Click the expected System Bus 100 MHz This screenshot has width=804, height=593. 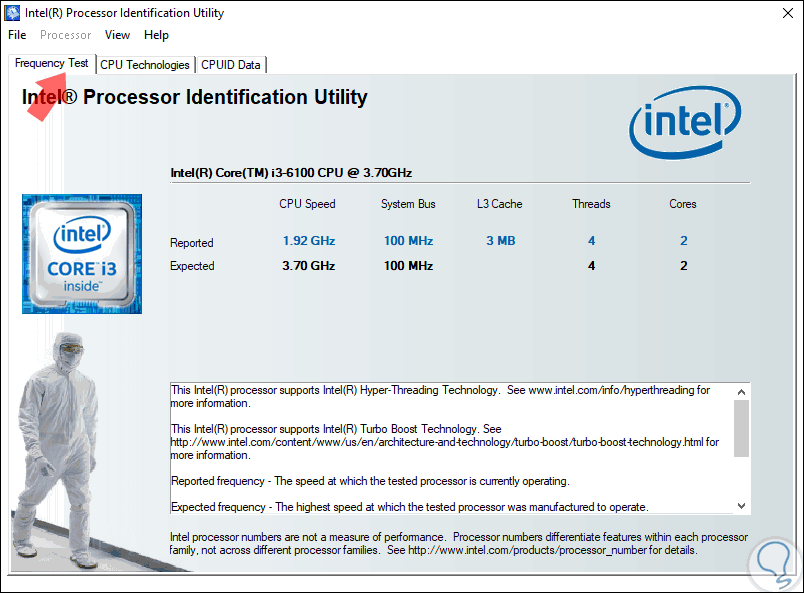tap(409, 266)
